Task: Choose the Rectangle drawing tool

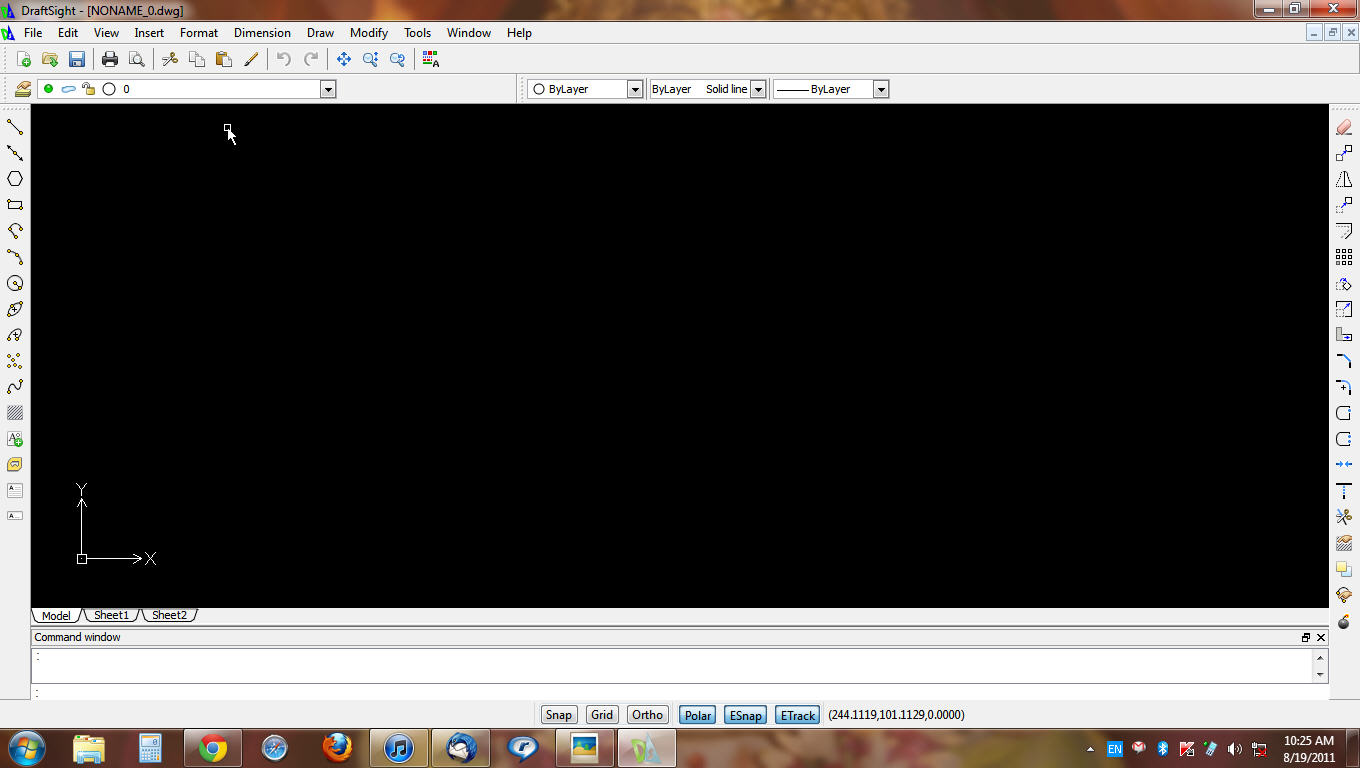Action: (x=15, y=205)
